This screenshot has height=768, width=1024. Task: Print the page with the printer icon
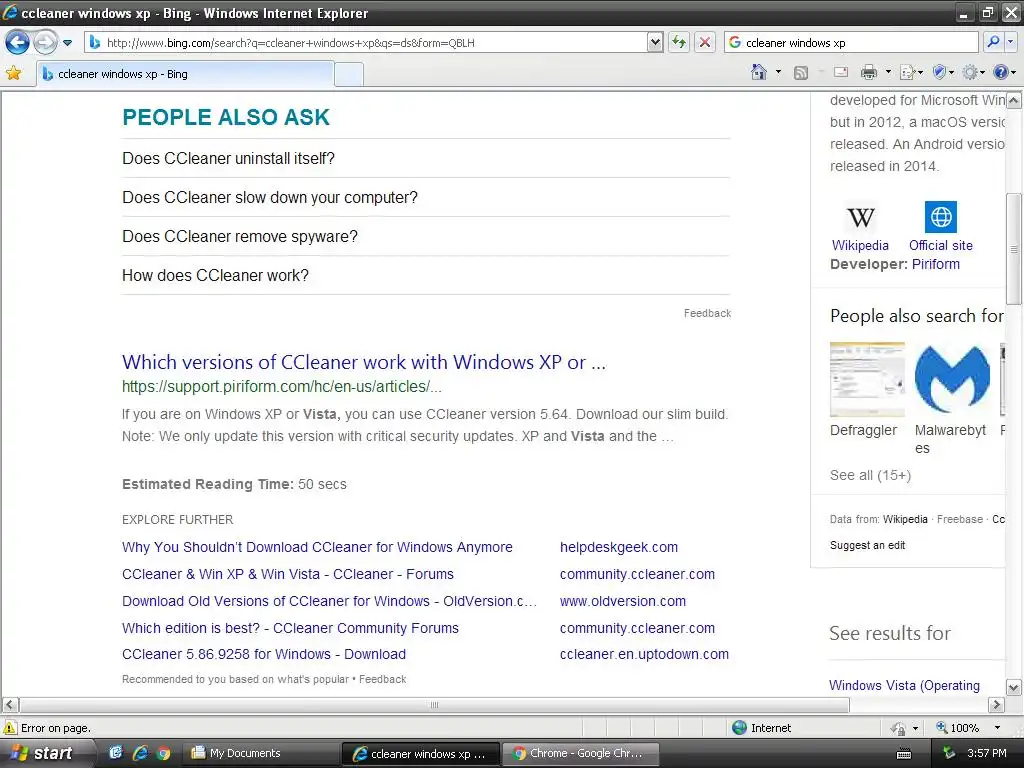coord(869,72)
